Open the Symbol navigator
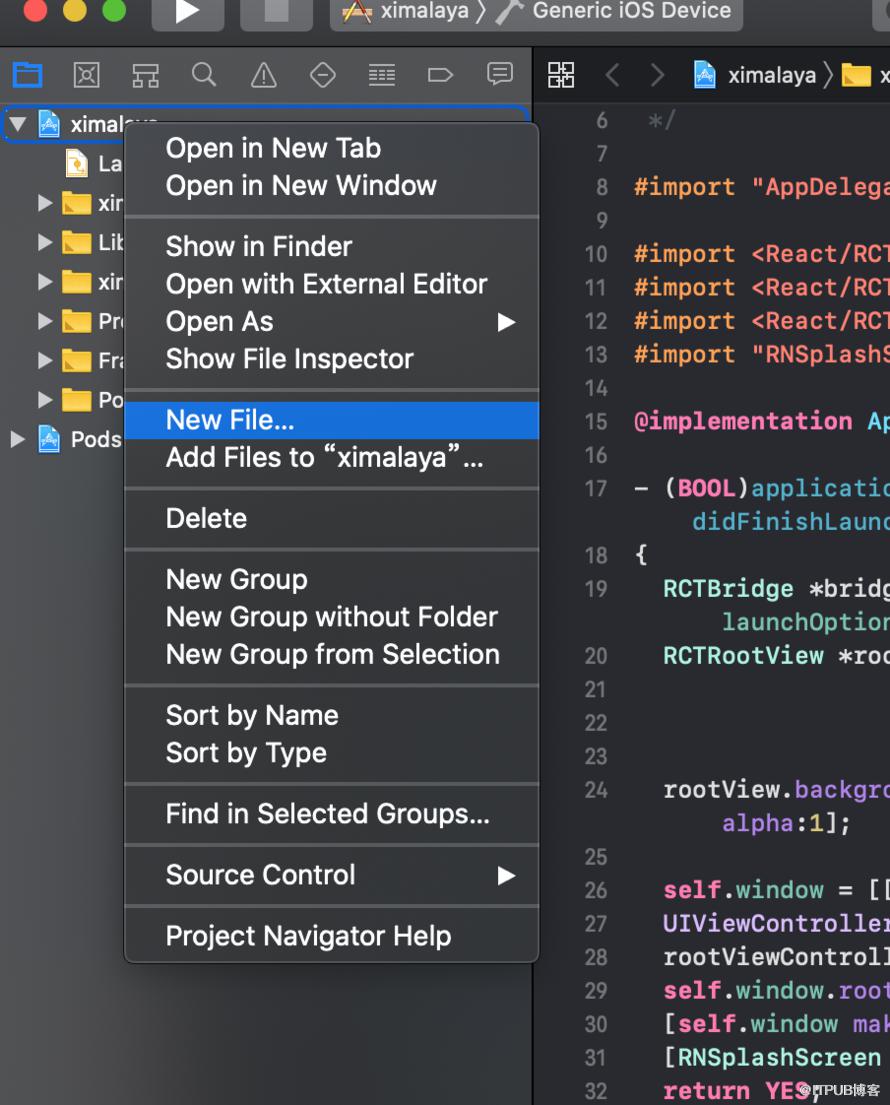 point(145,74)
